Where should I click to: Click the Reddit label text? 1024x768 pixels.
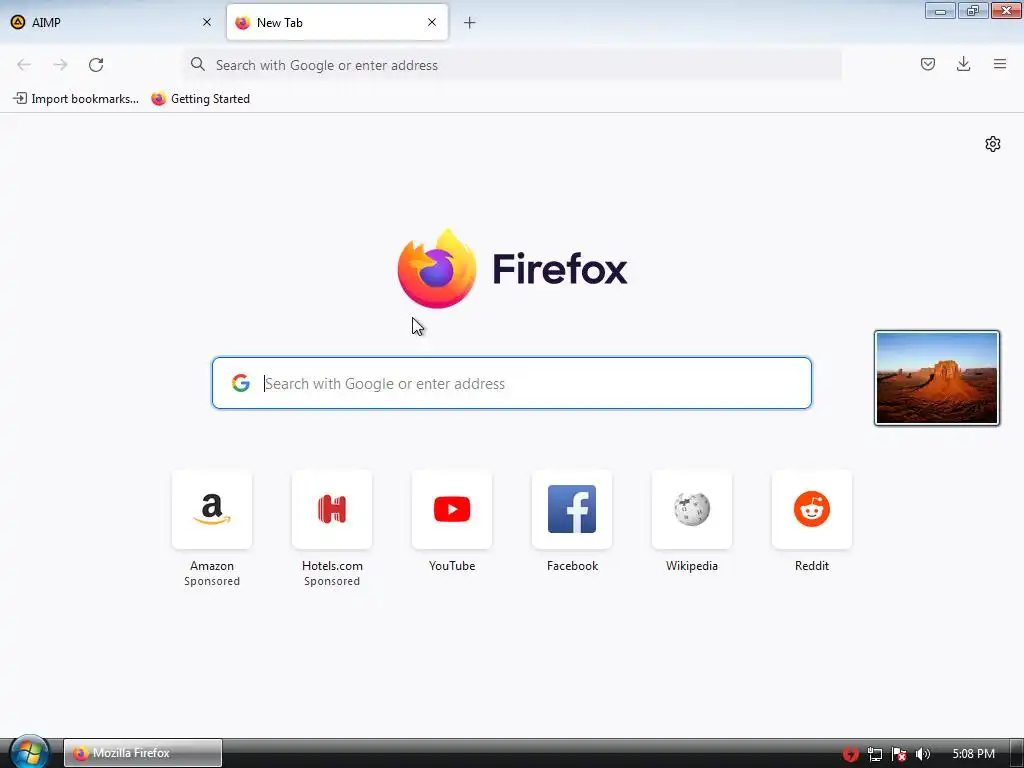pyautogui.click(x=812, y=566)
